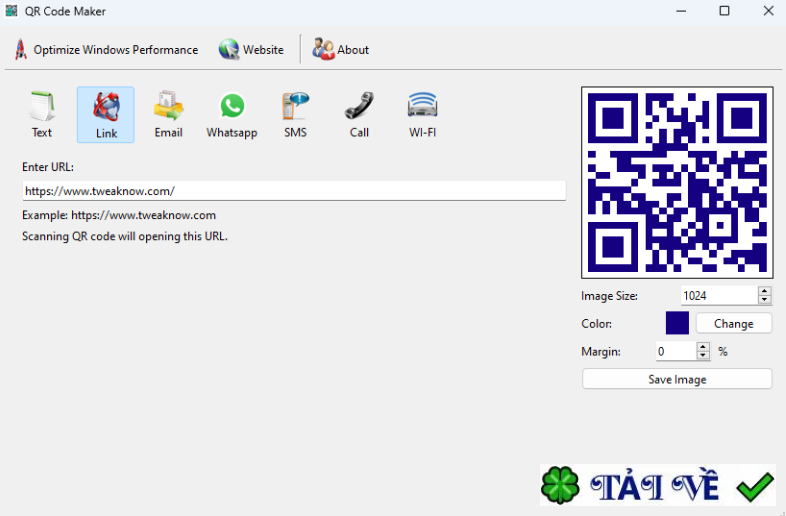Click the 'Color:' label

(x=597, y=323)
